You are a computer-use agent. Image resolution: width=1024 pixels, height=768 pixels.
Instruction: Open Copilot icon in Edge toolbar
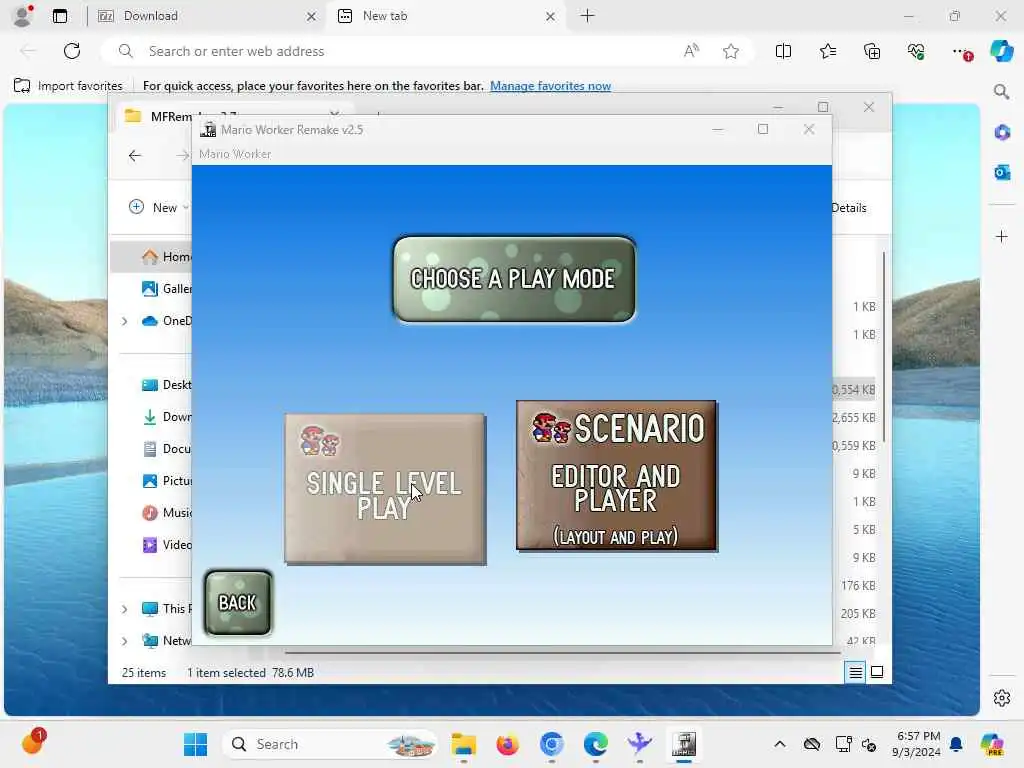coord(1001,51)
